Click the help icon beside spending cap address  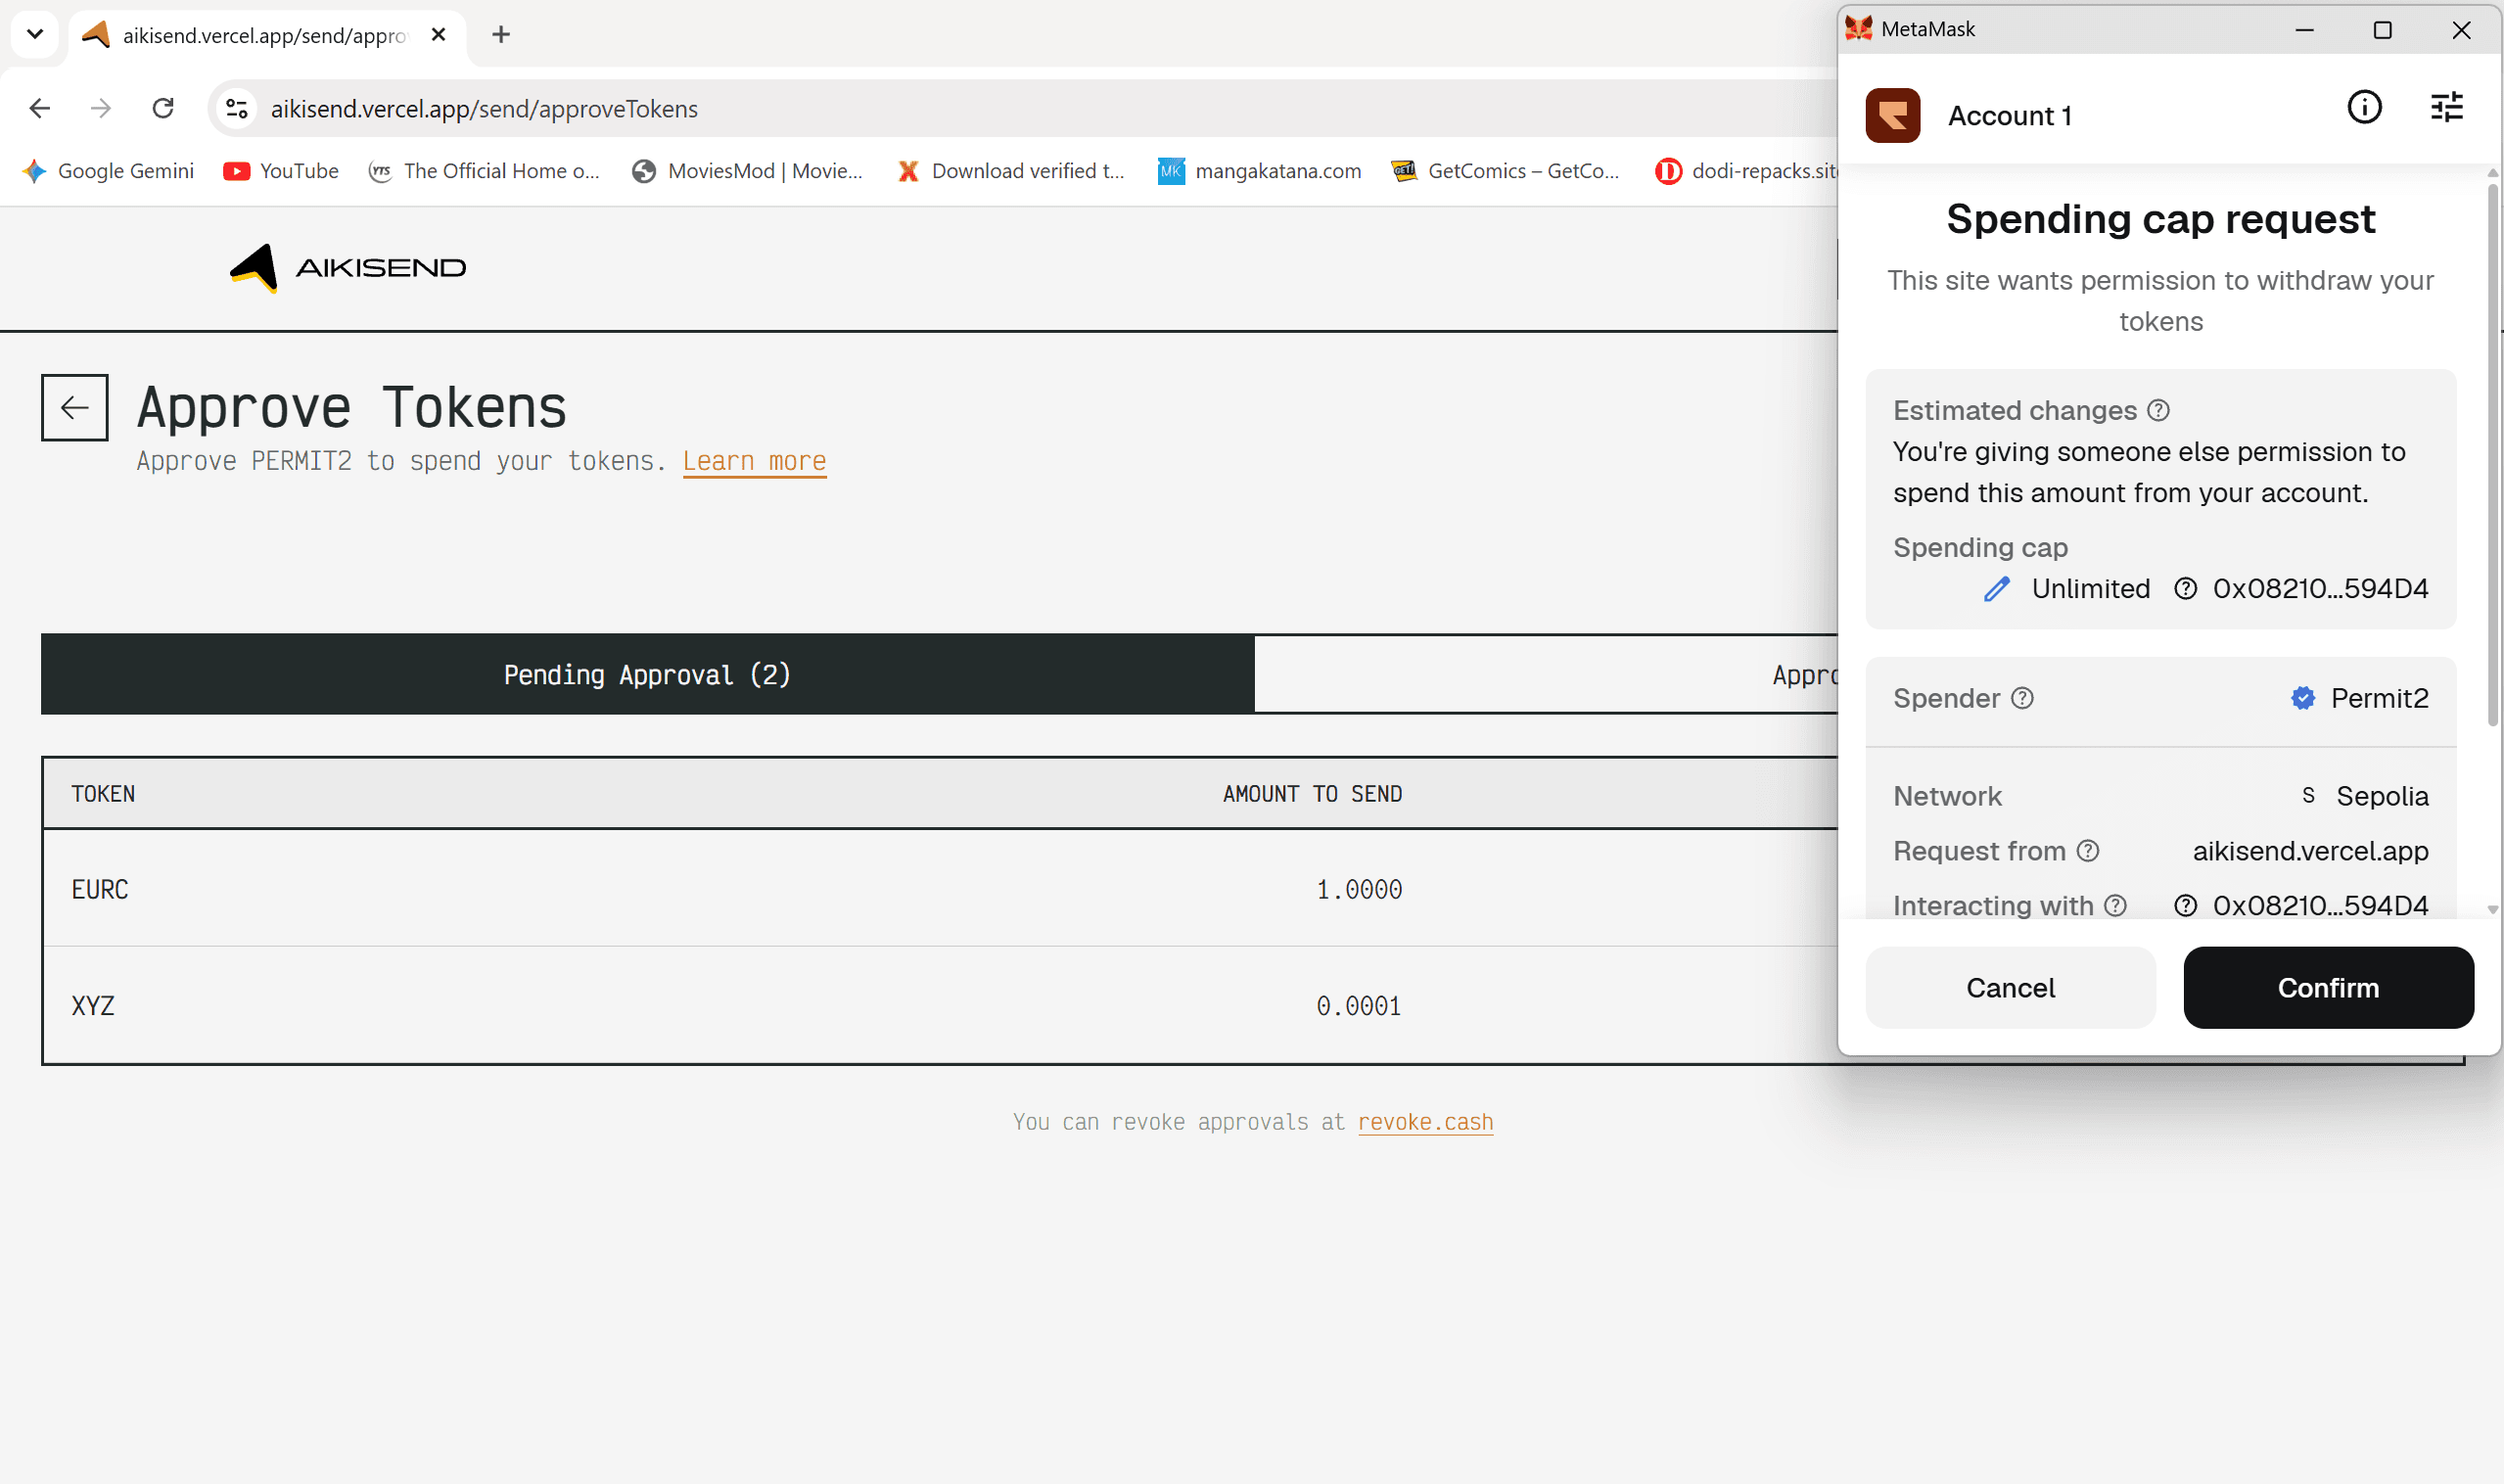pos(2186,589)
